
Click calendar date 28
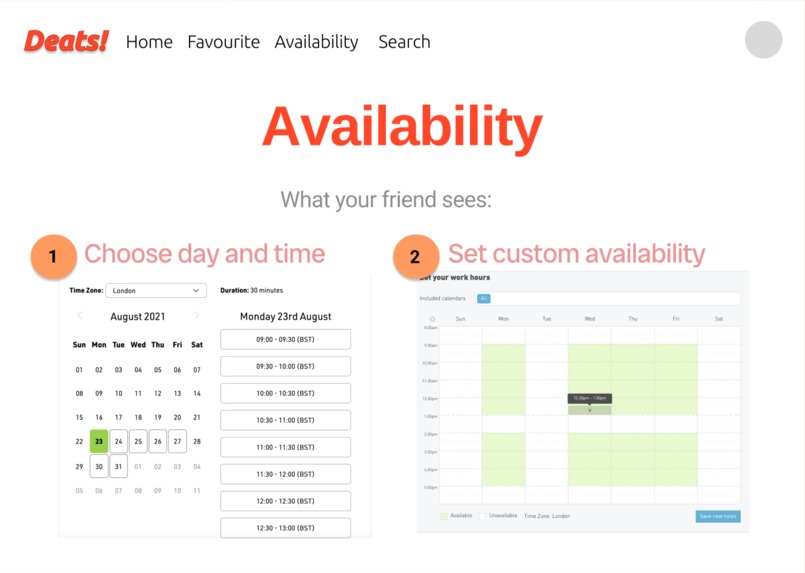point(197,441)
